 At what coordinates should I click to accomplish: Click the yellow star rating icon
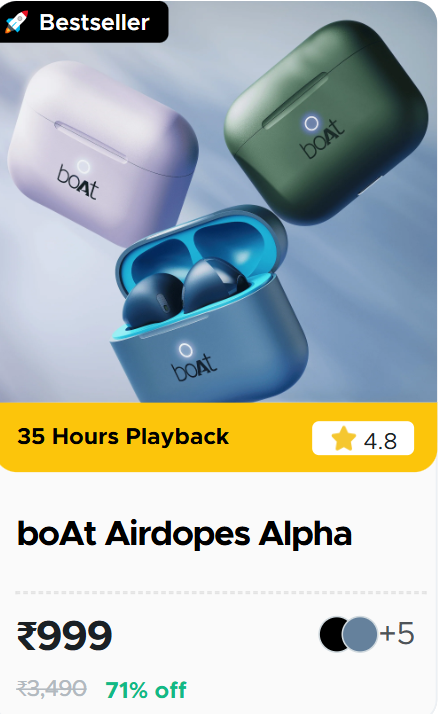click(x=343, y=439)
